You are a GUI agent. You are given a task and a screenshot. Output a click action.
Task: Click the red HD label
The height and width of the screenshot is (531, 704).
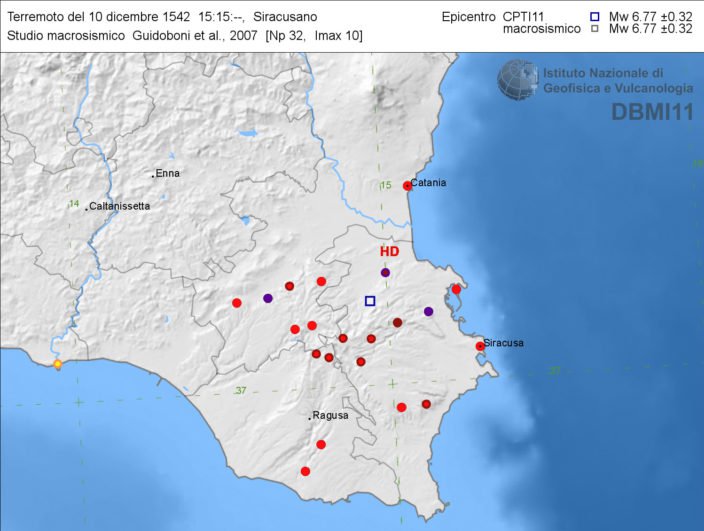[x=389, y=253]
